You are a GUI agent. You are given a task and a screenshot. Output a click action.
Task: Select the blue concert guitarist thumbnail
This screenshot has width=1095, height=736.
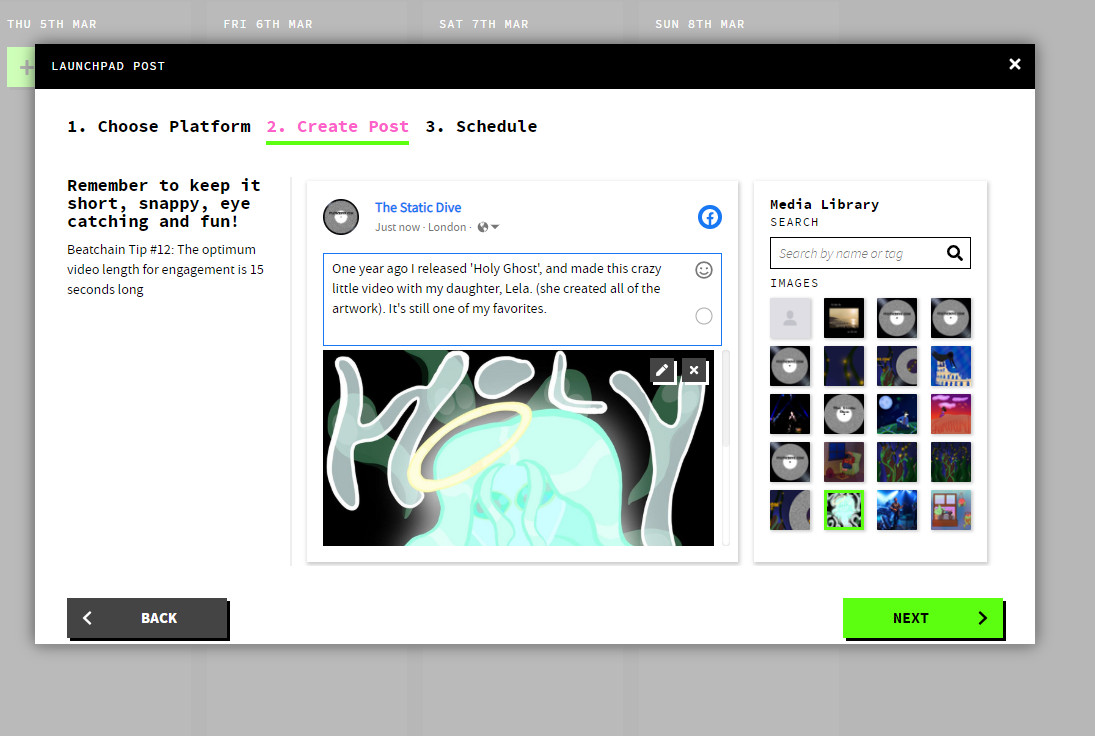(897, 510)
